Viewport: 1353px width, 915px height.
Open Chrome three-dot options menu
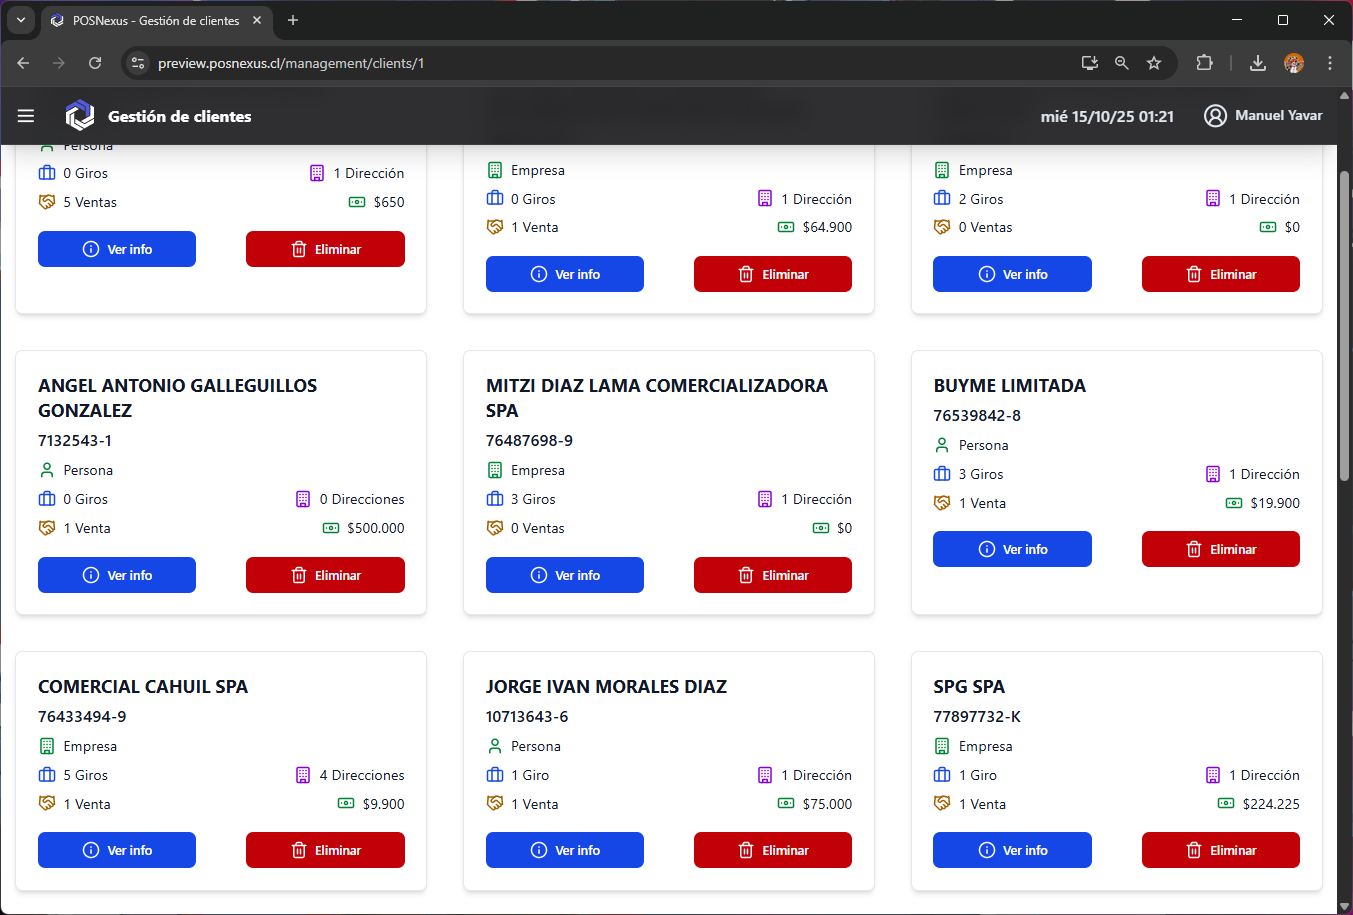(x=1329, y=63)
